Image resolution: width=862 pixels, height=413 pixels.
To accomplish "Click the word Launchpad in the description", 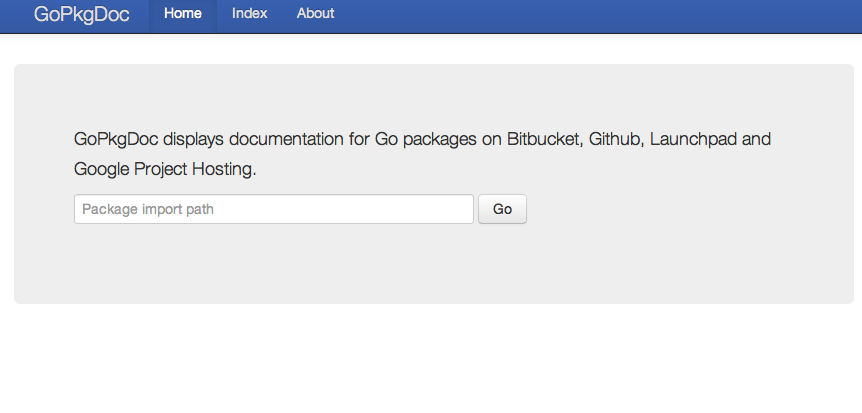I will coord(693,139).
